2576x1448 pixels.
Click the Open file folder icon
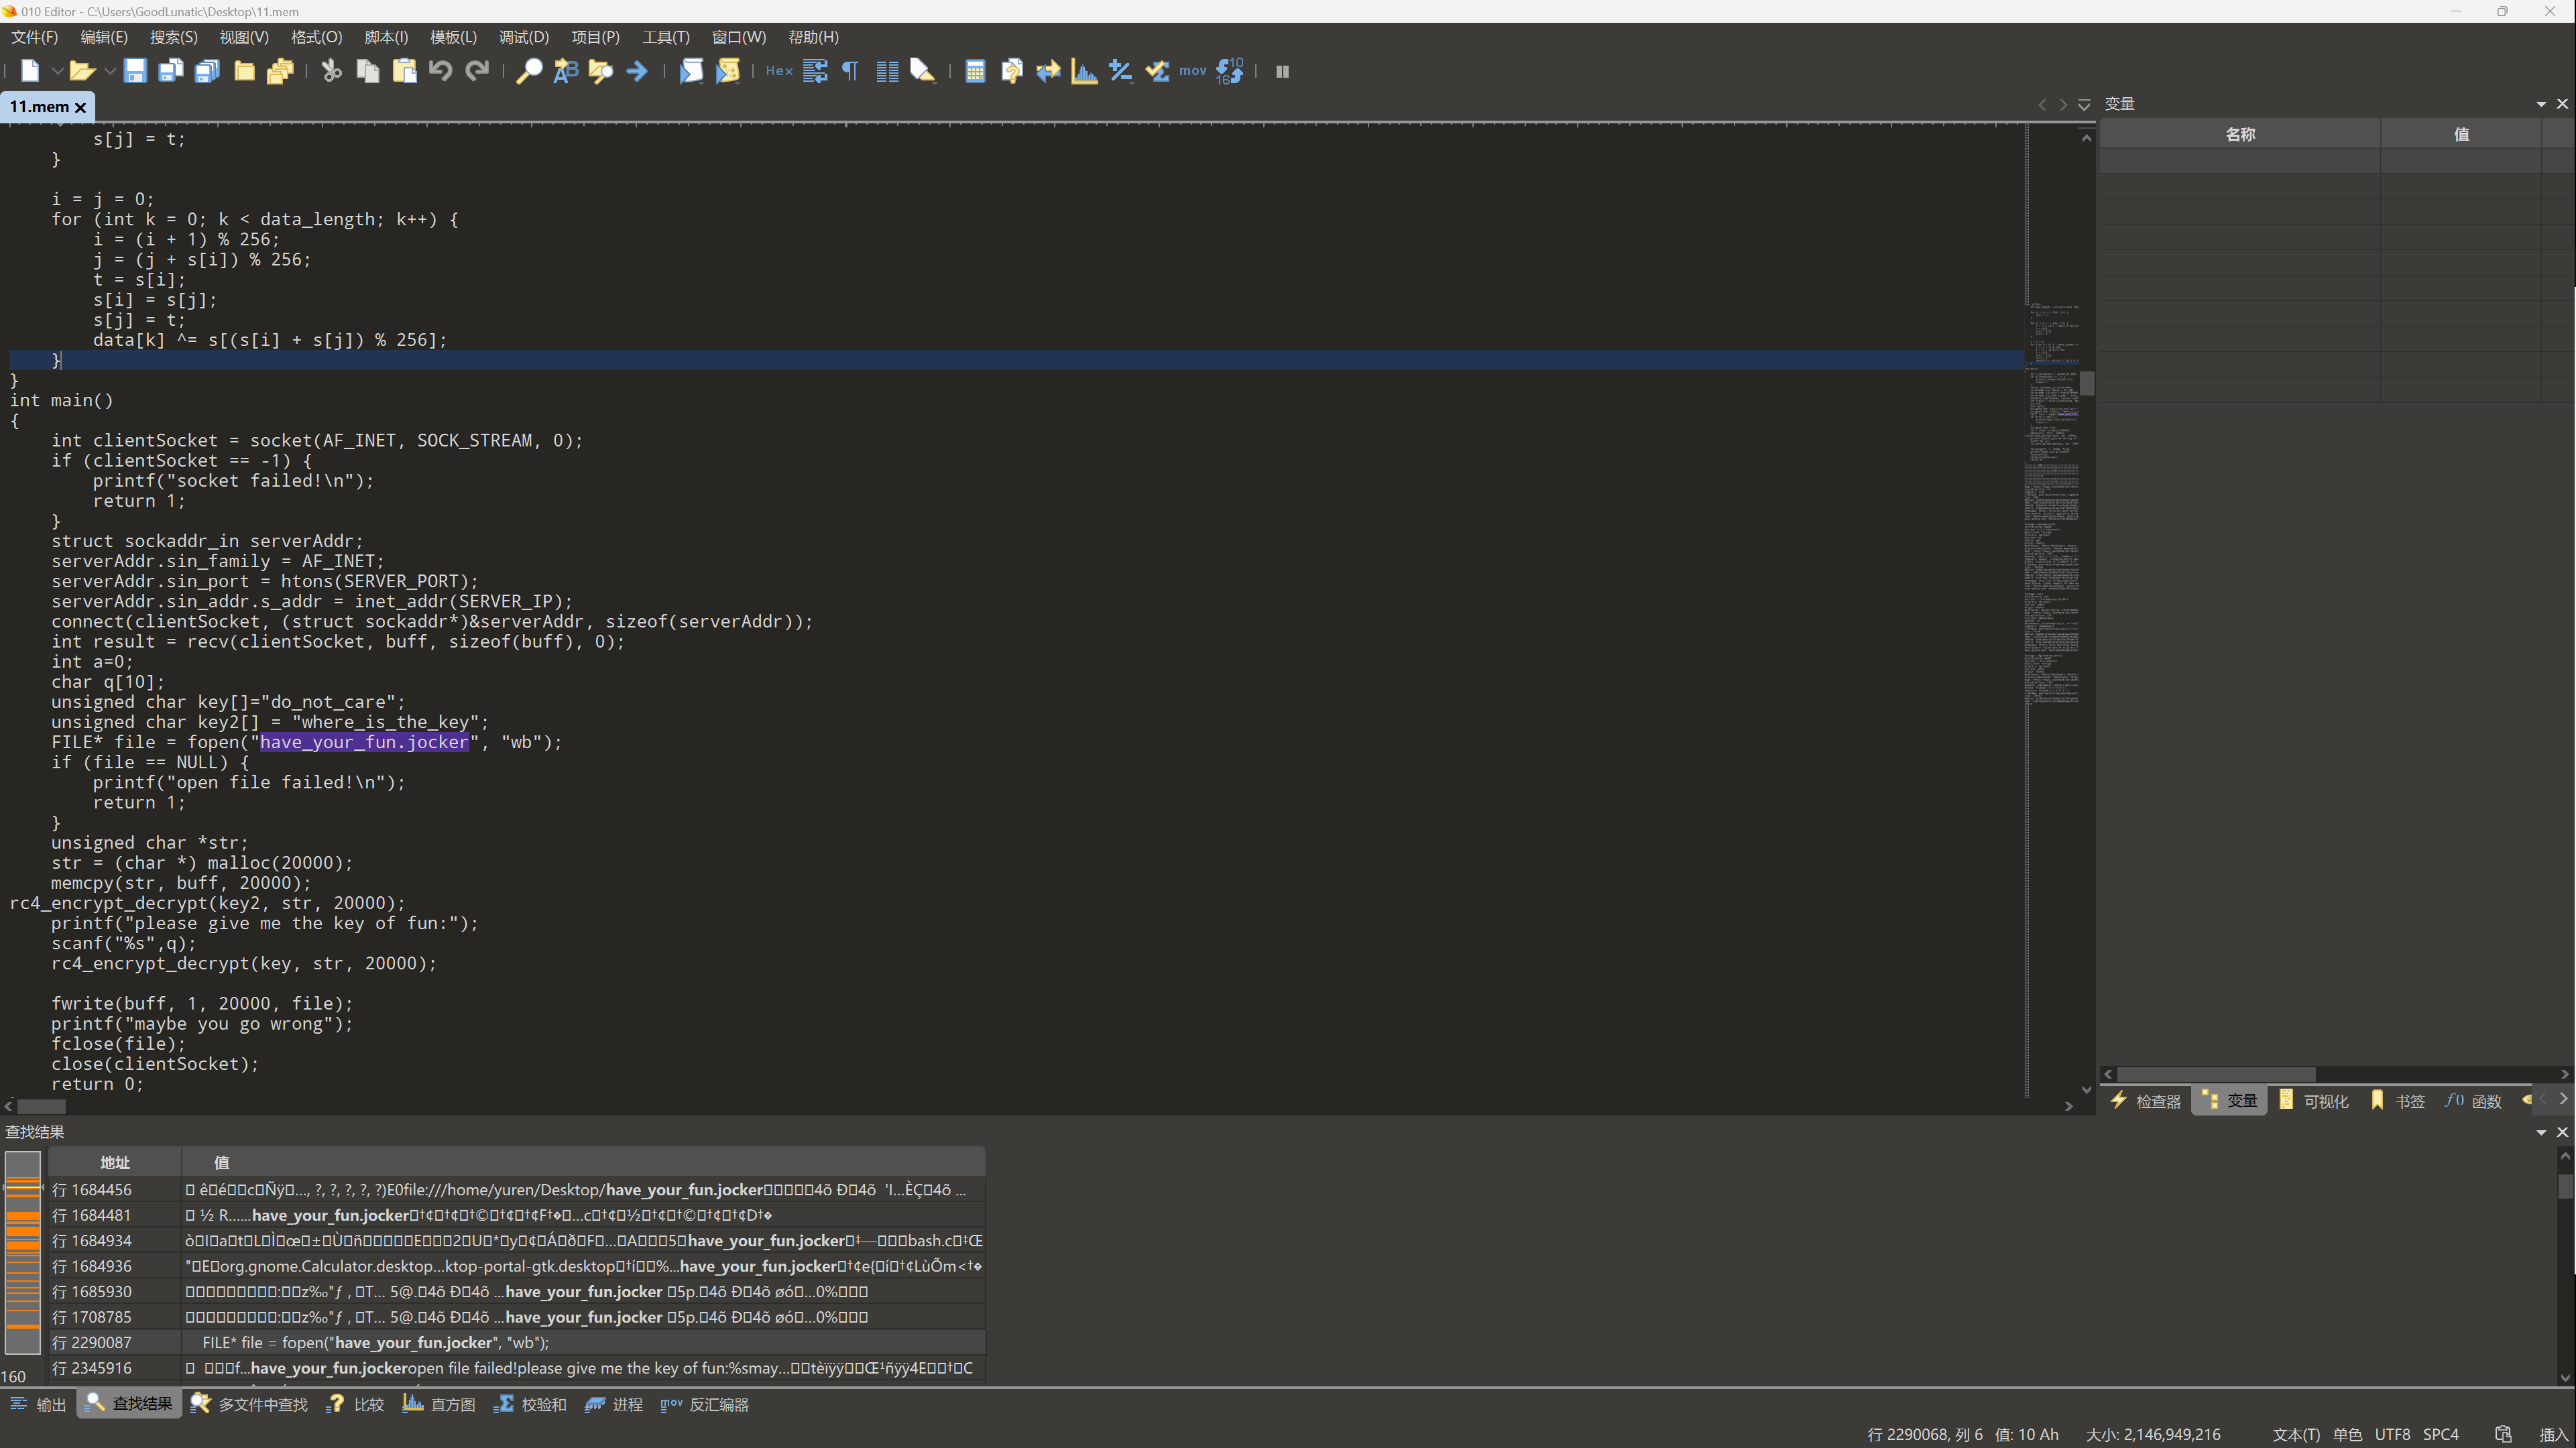click(x=82, y=71)
